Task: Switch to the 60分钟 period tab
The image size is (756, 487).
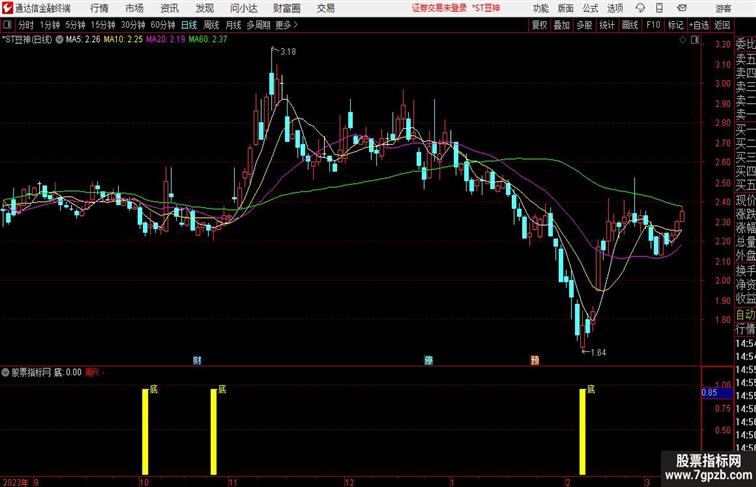Action: click(x=163, y=25)
